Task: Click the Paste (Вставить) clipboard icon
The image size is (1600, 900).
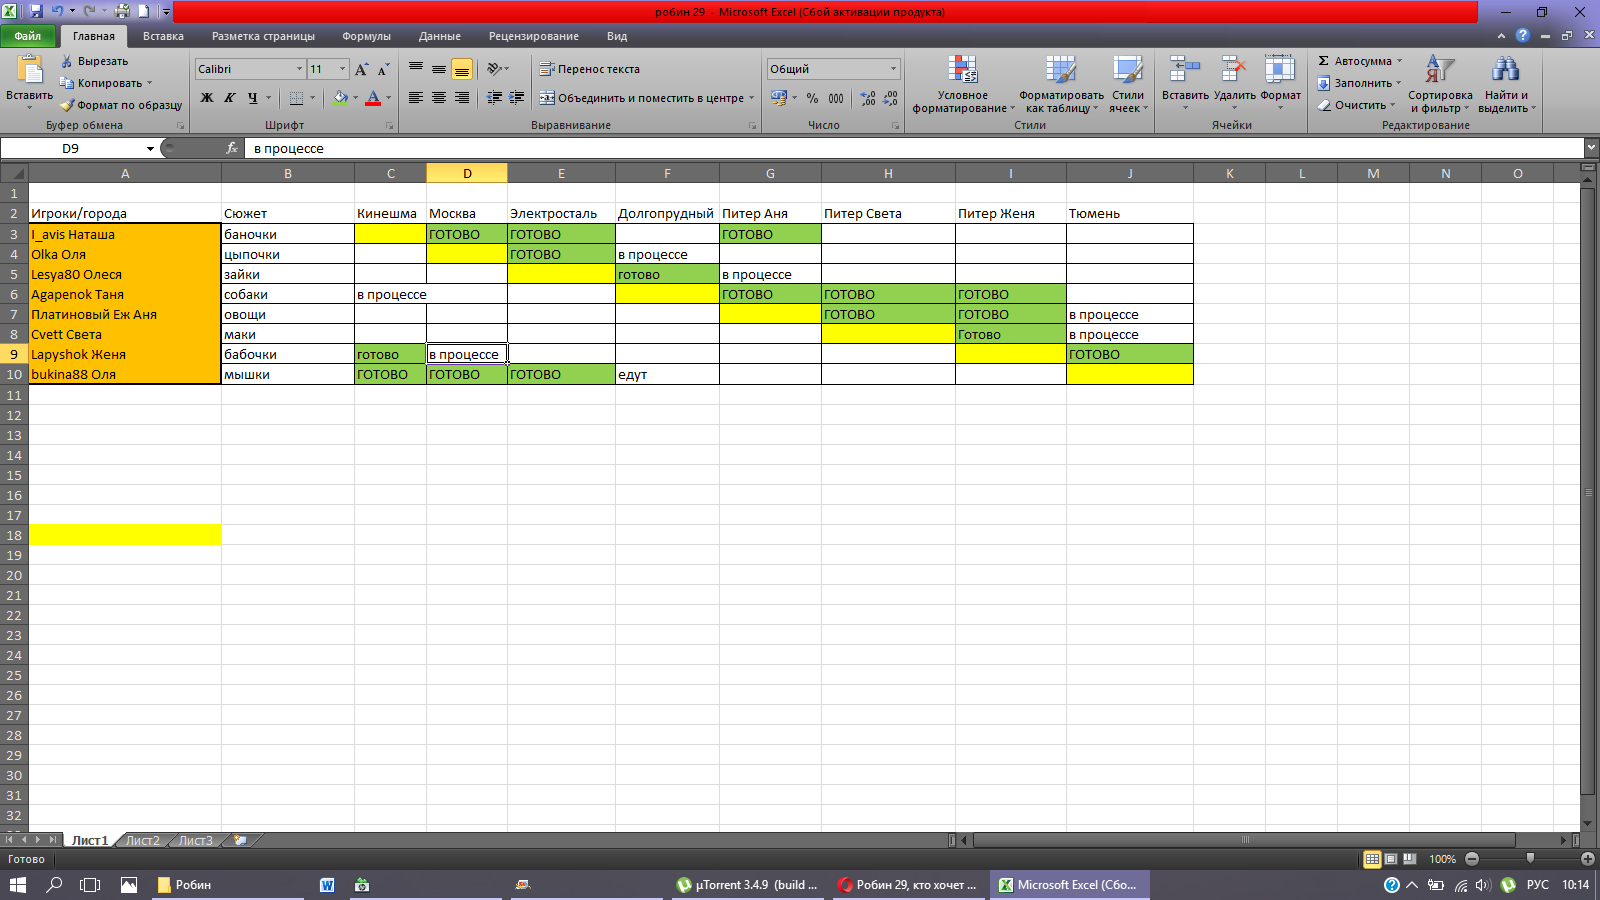Action: tap(29, 70)
